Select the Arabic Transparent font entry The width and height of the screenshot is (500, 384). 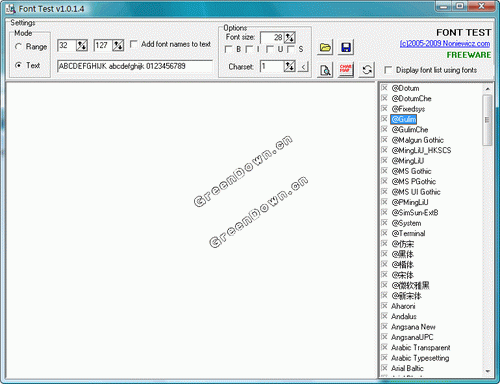coord(421,347)
